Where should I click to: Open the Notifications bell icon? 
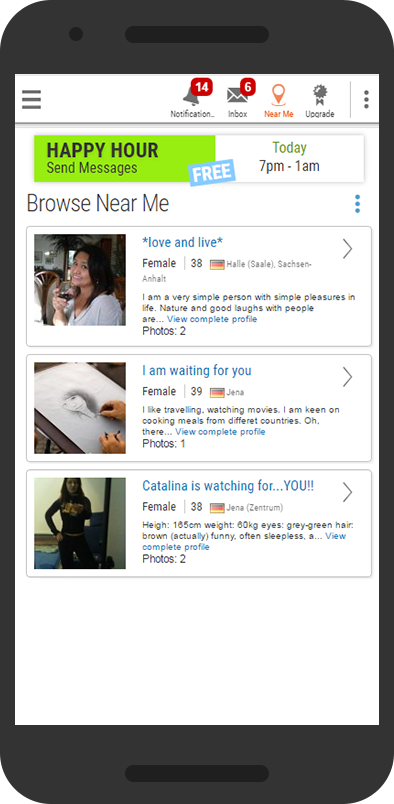pos(191,96)
